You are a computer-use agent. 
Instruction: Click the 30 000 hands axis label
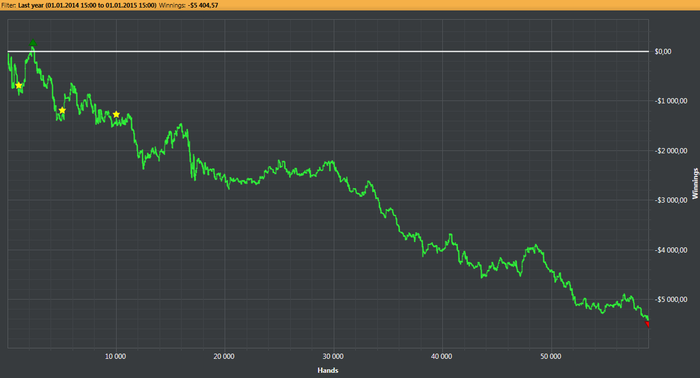(333, 356)
